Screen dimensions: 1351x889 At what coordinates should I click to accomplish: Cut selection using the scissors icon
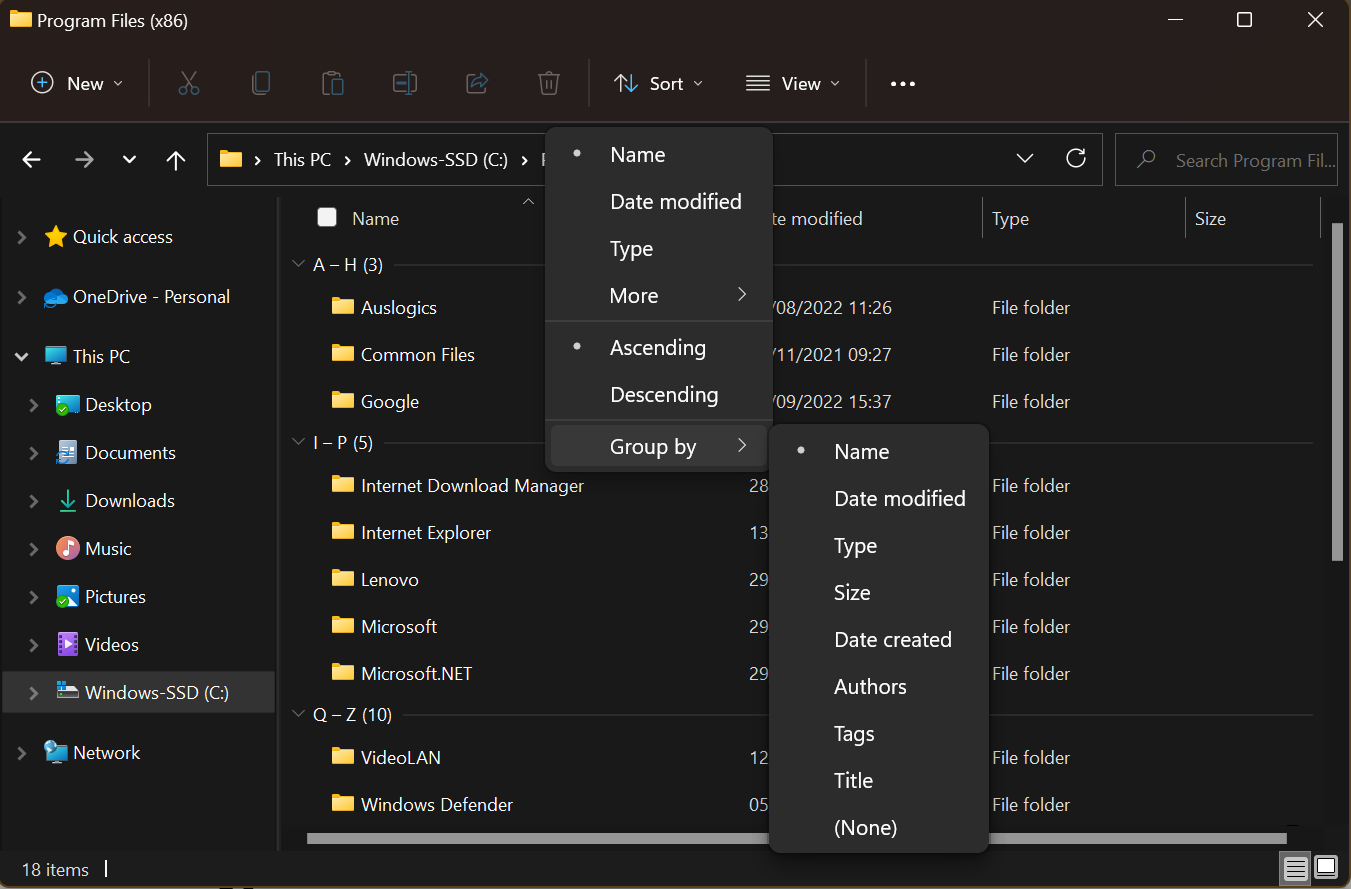189,83
